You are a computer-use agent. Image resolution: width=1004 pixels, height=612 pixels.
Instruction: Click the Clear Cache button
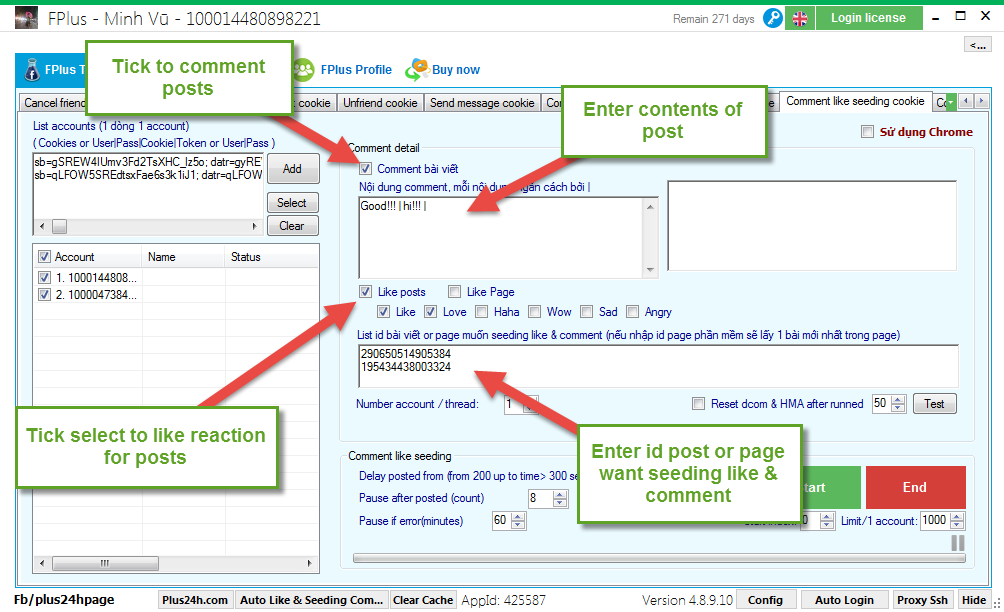point(423,600)
